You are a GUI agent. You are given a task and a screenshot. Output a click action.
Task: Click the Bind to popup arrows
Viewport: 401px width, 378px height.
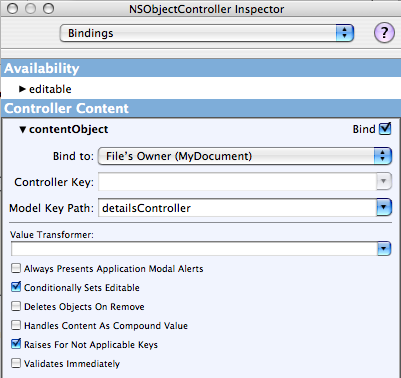382,156
